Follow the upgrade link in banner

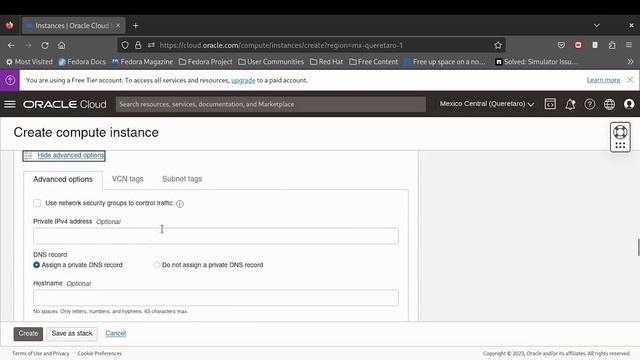tap(243, 80)
